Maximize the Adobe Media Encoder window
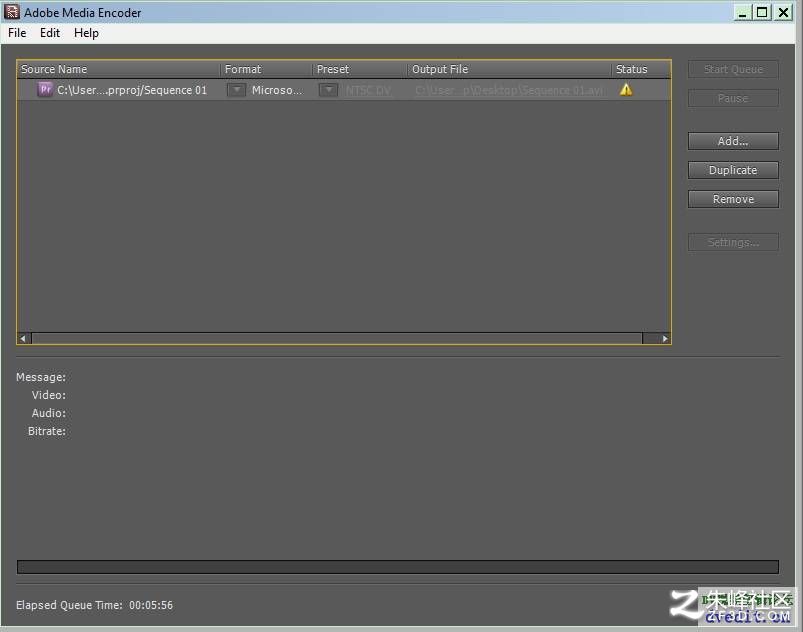Screen dimensions: 803x632 pyautogui.click(x=762, y=12)
